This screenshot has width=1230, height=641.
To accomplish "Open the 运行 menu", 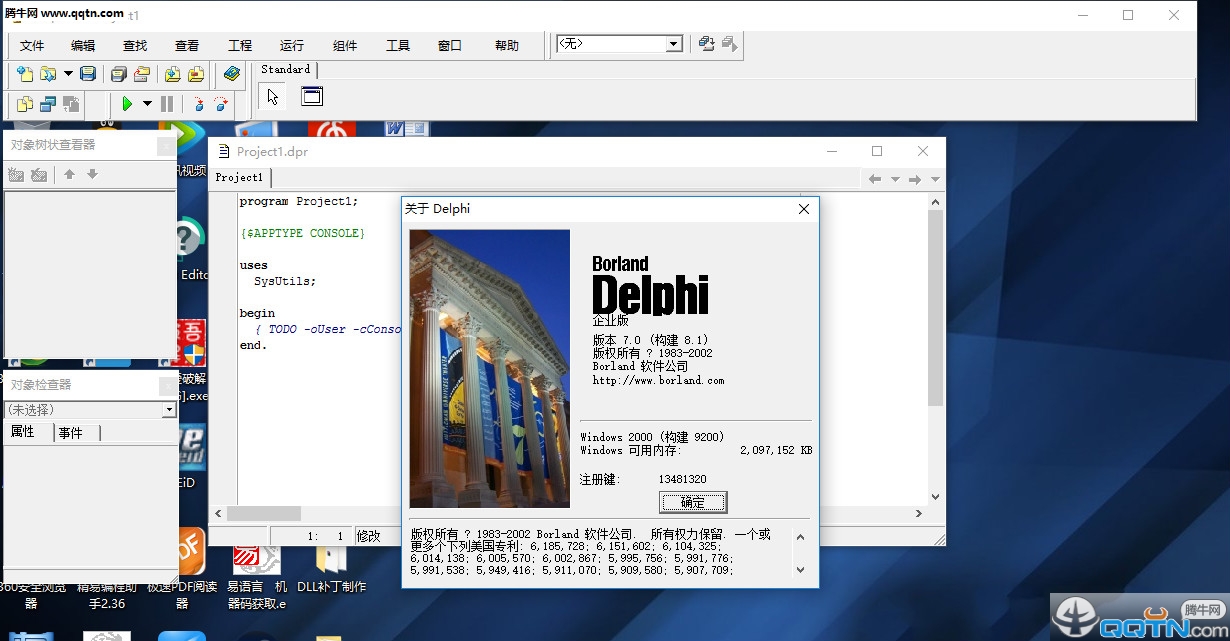I will pos(292,45).
